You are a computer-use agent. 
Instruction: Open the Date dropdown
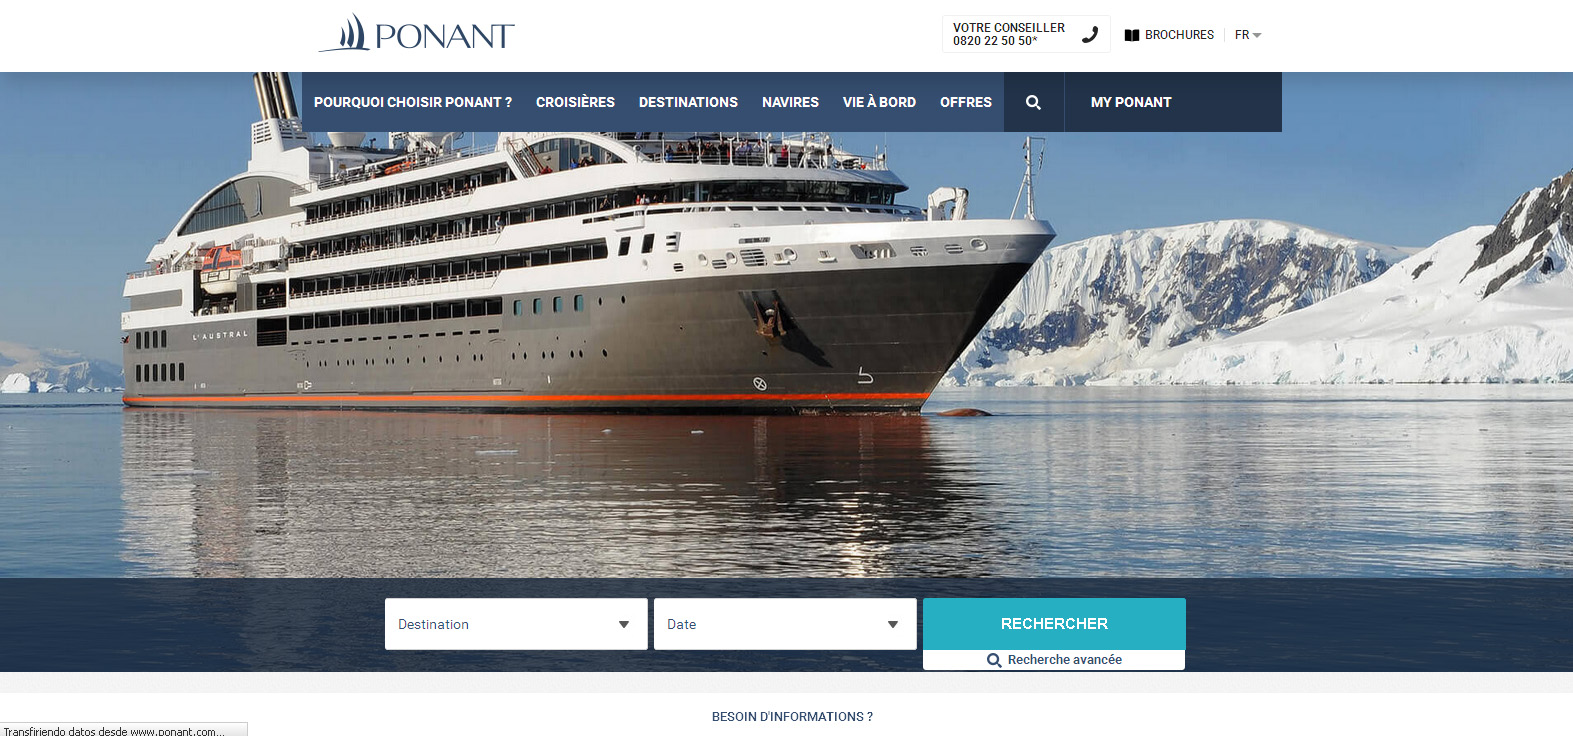785,624
